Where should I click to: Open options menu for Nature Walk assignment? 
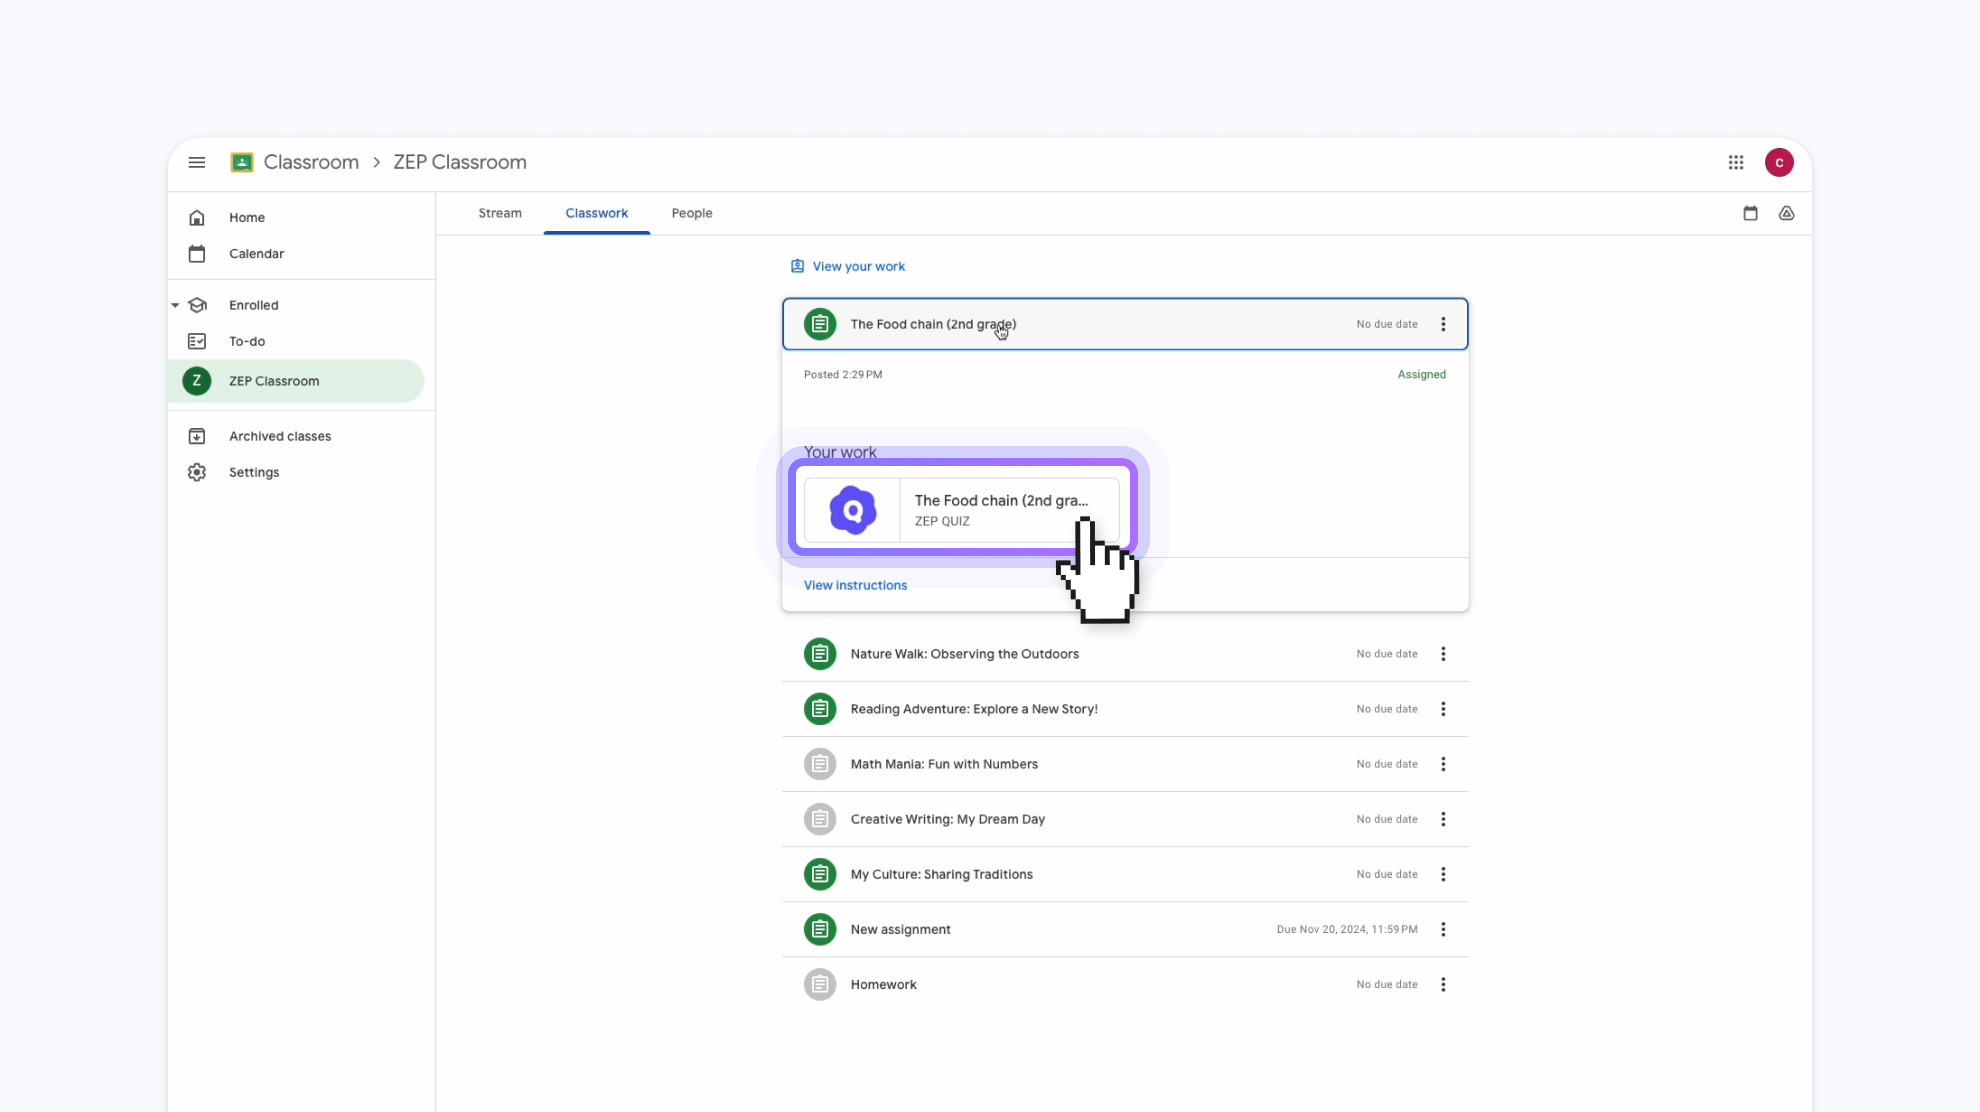1443,654
